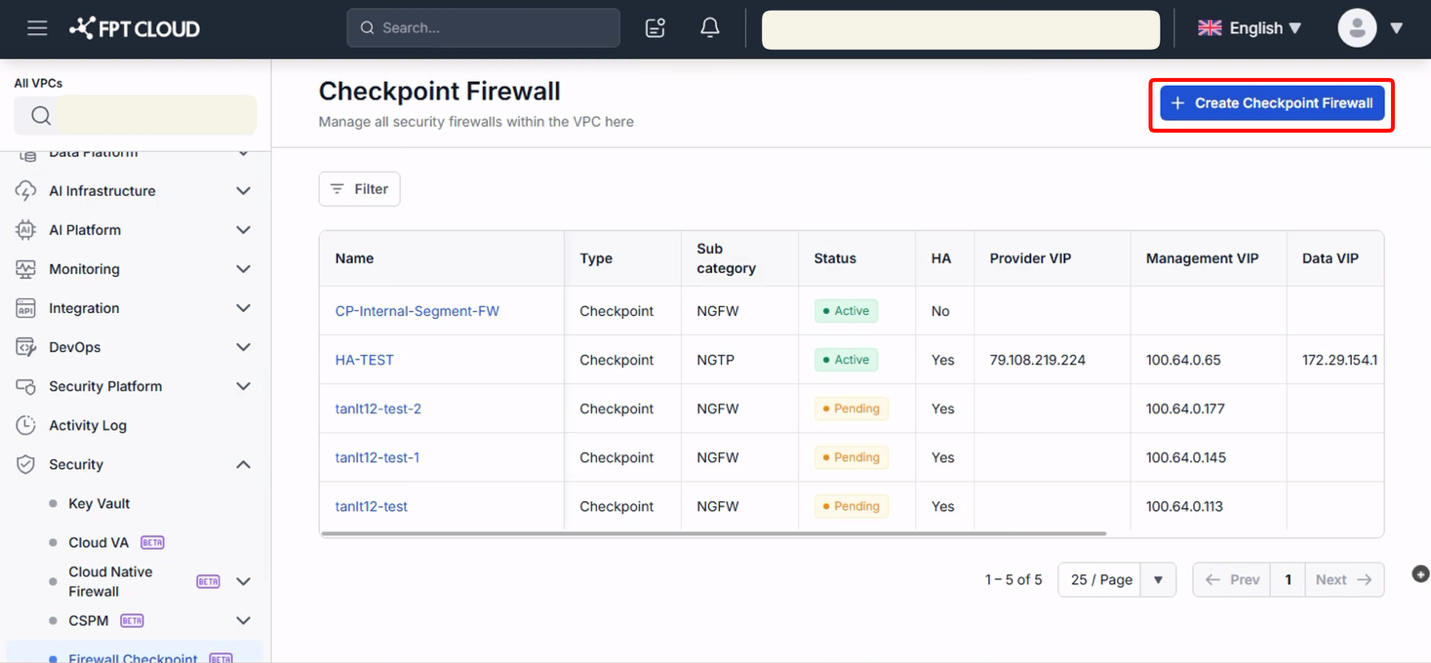This screenshot has height=663, width=1431.
Task: Click the AI Infrastructure sidebar icon
Action: (26, 191)
